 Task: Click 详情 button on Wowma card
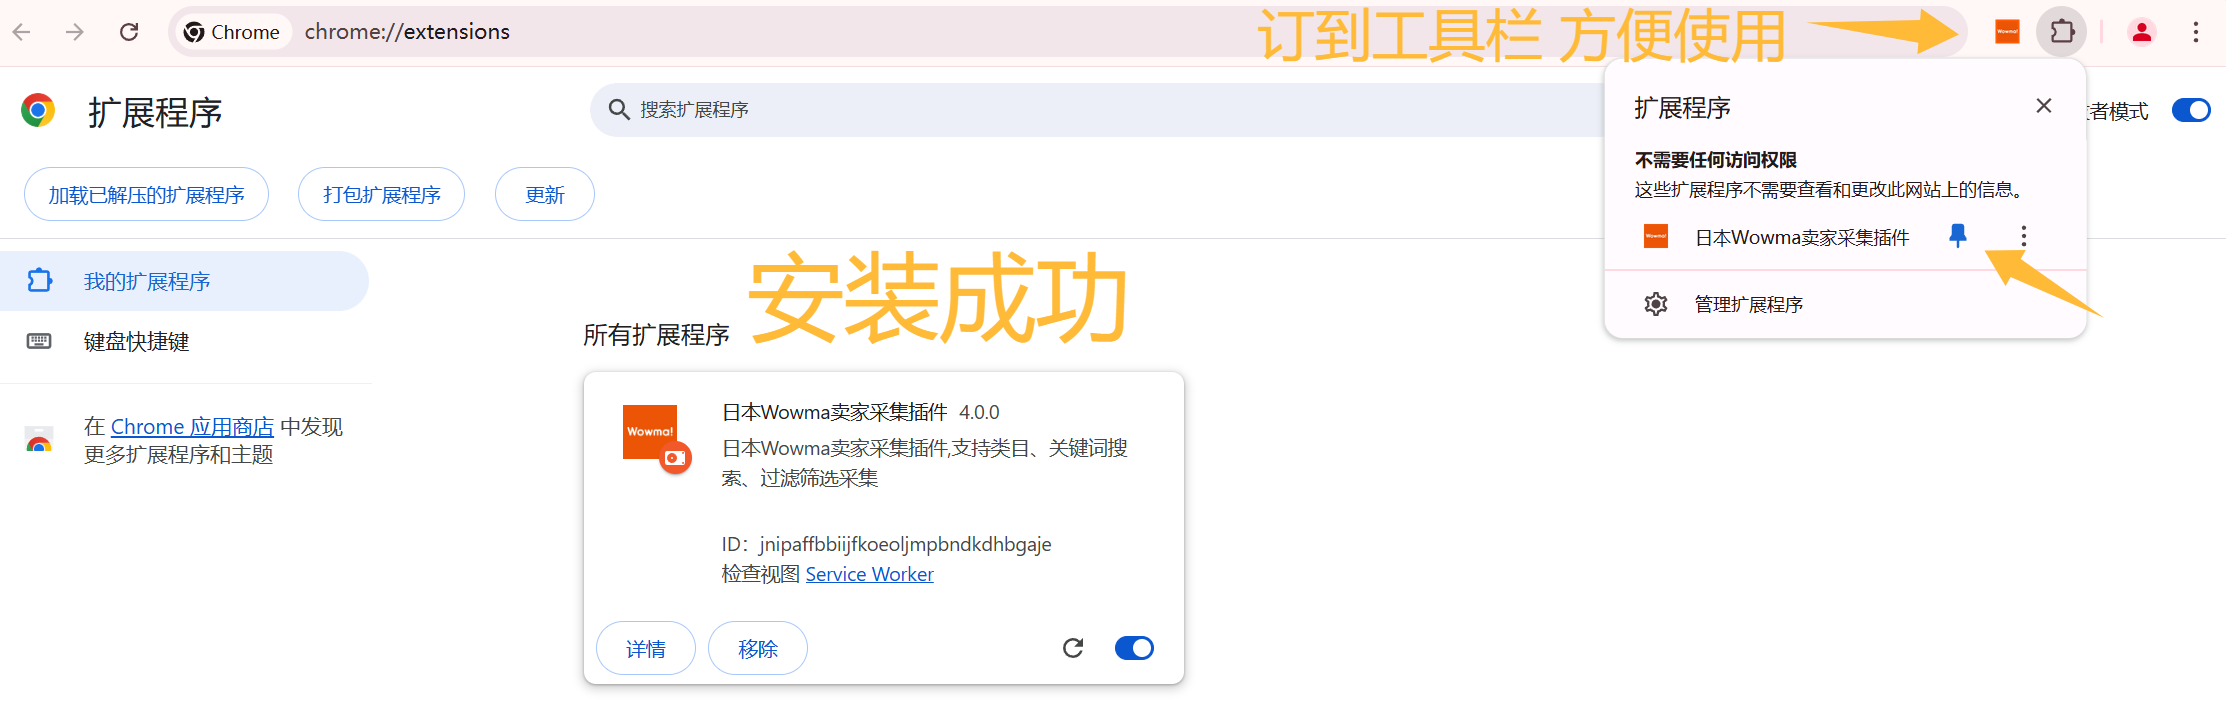tap(646, 648)
